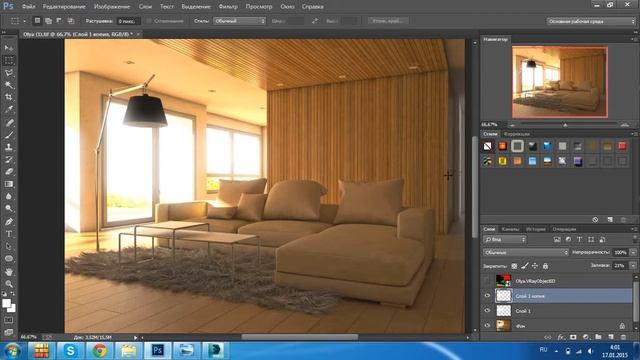
Task: Select the Zoom tool in toolbox
Action: pyautogui.click(x=9, y=284)
